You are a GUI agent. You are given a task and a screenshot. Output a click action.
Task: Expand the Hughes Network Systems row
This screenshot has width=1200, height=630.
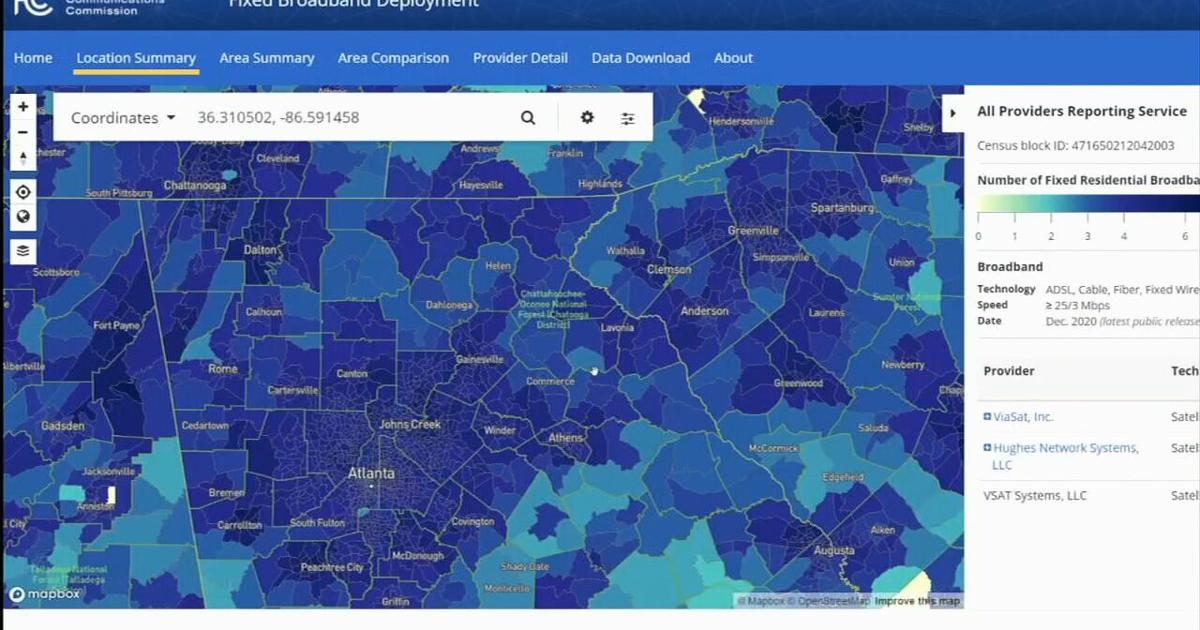987,448
